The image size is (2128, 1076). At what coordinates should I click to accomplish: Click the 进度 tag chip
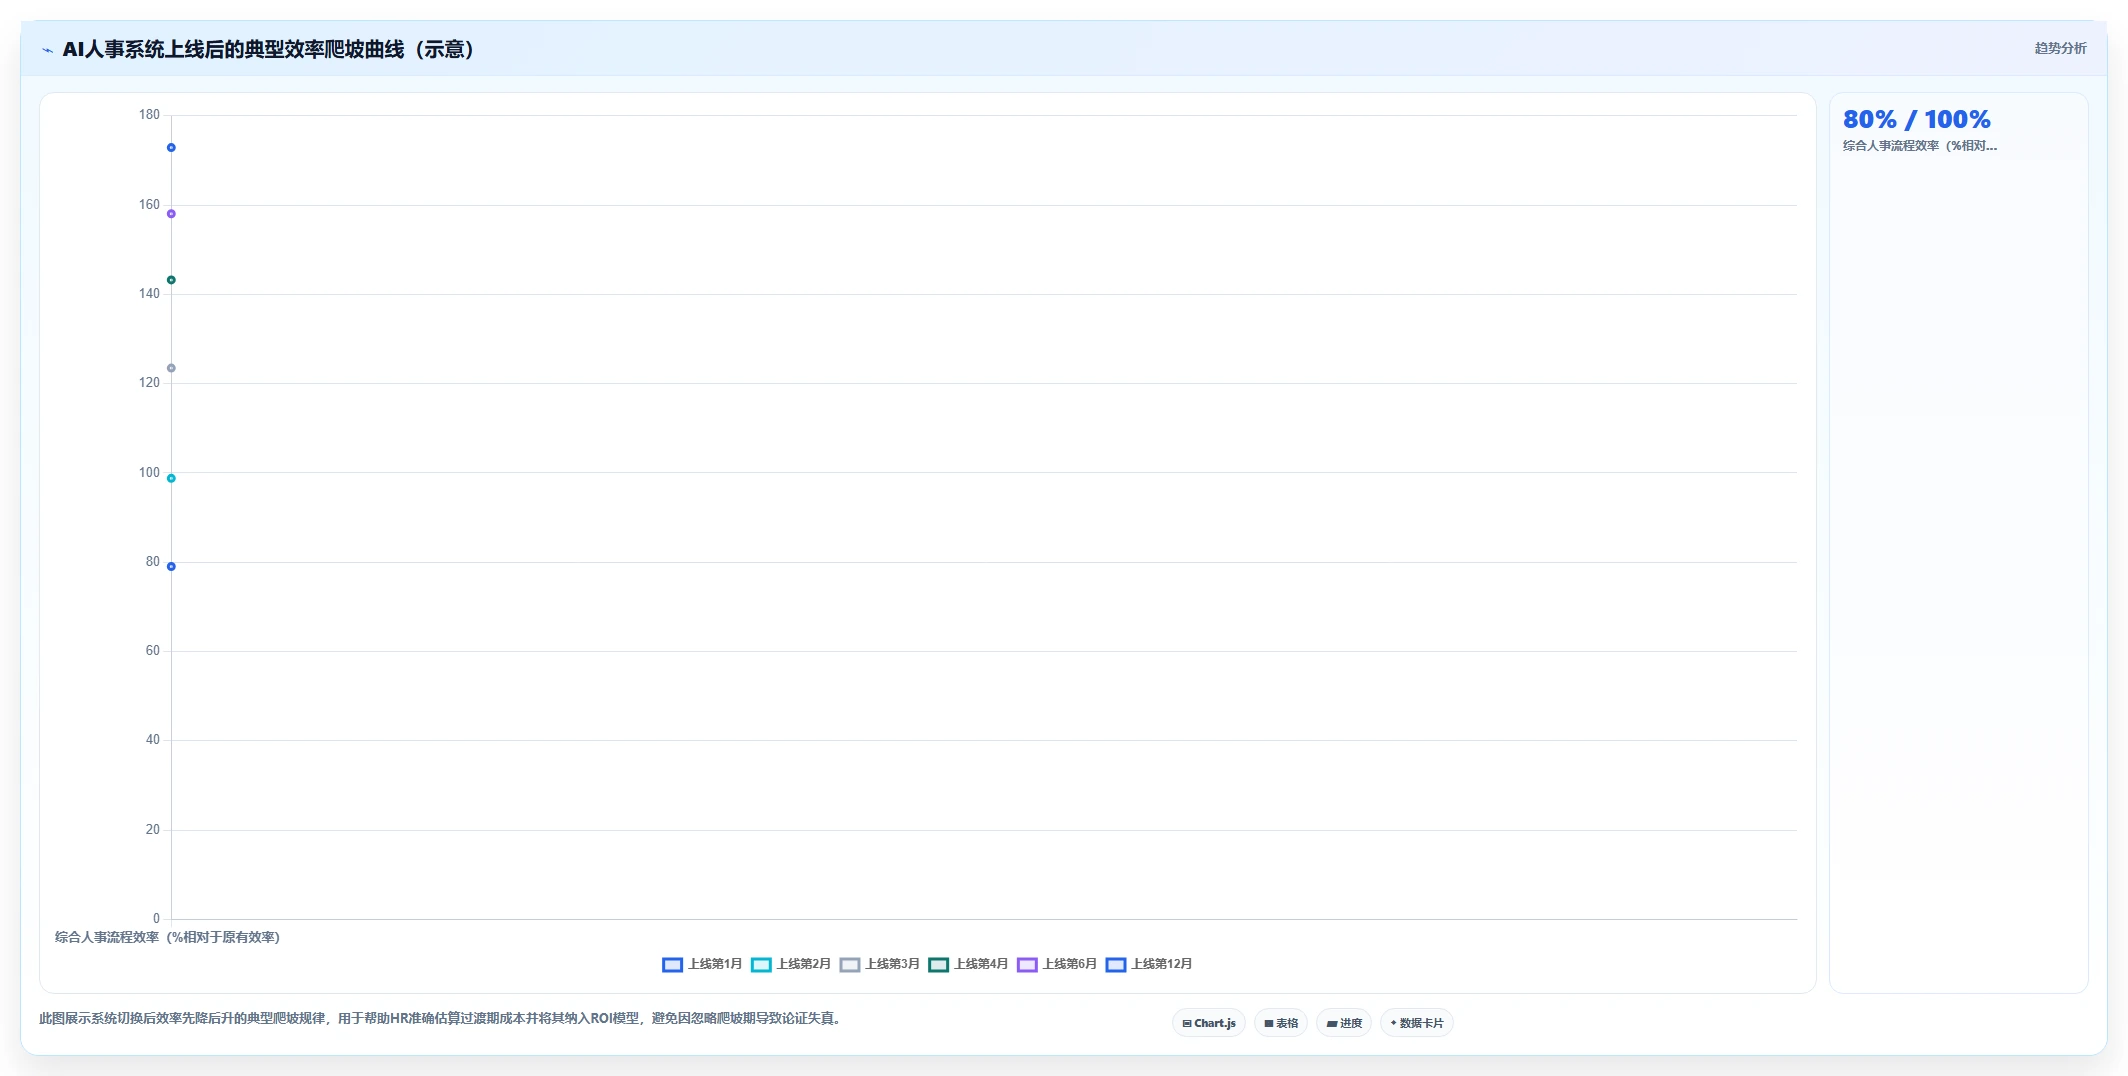(x=1344, y=1023)
